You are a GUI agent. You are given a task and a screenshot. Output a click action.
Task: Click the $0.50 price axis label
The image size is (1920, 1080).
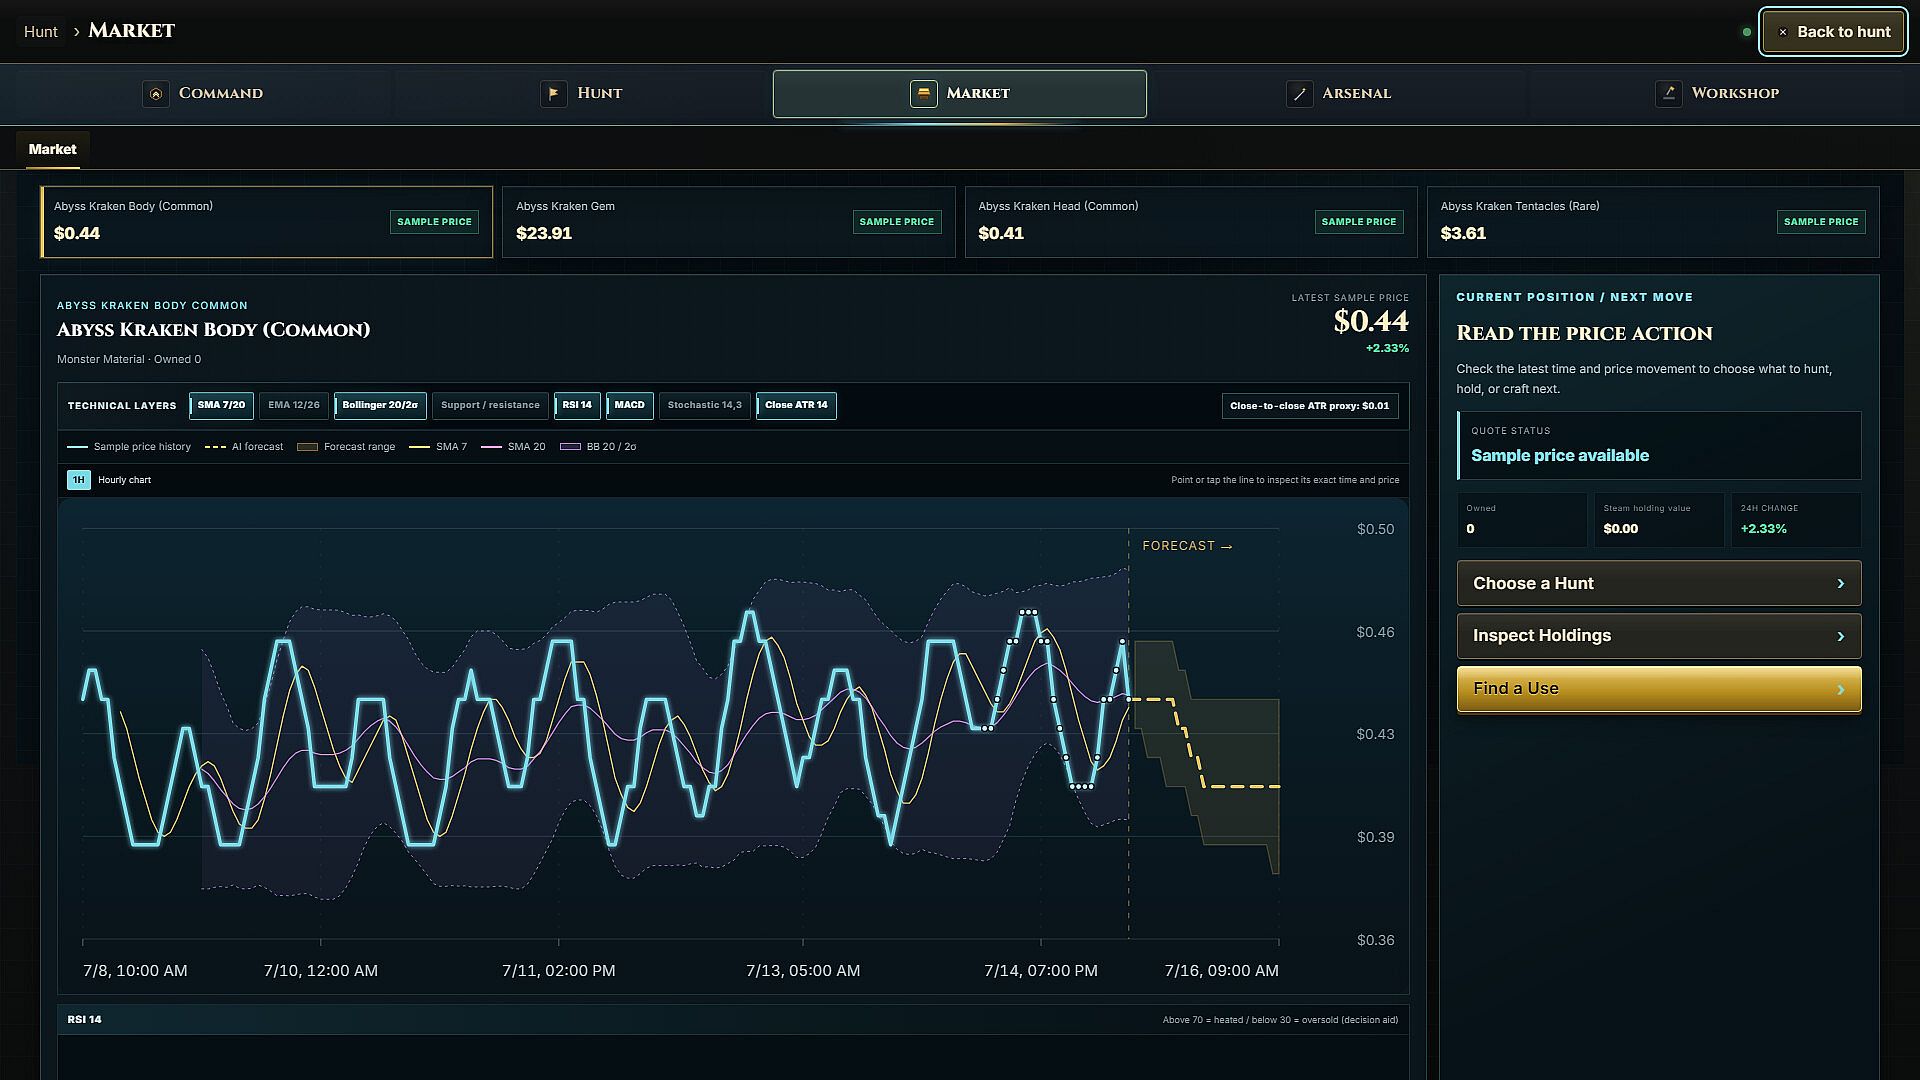[x=1375, y=530]
